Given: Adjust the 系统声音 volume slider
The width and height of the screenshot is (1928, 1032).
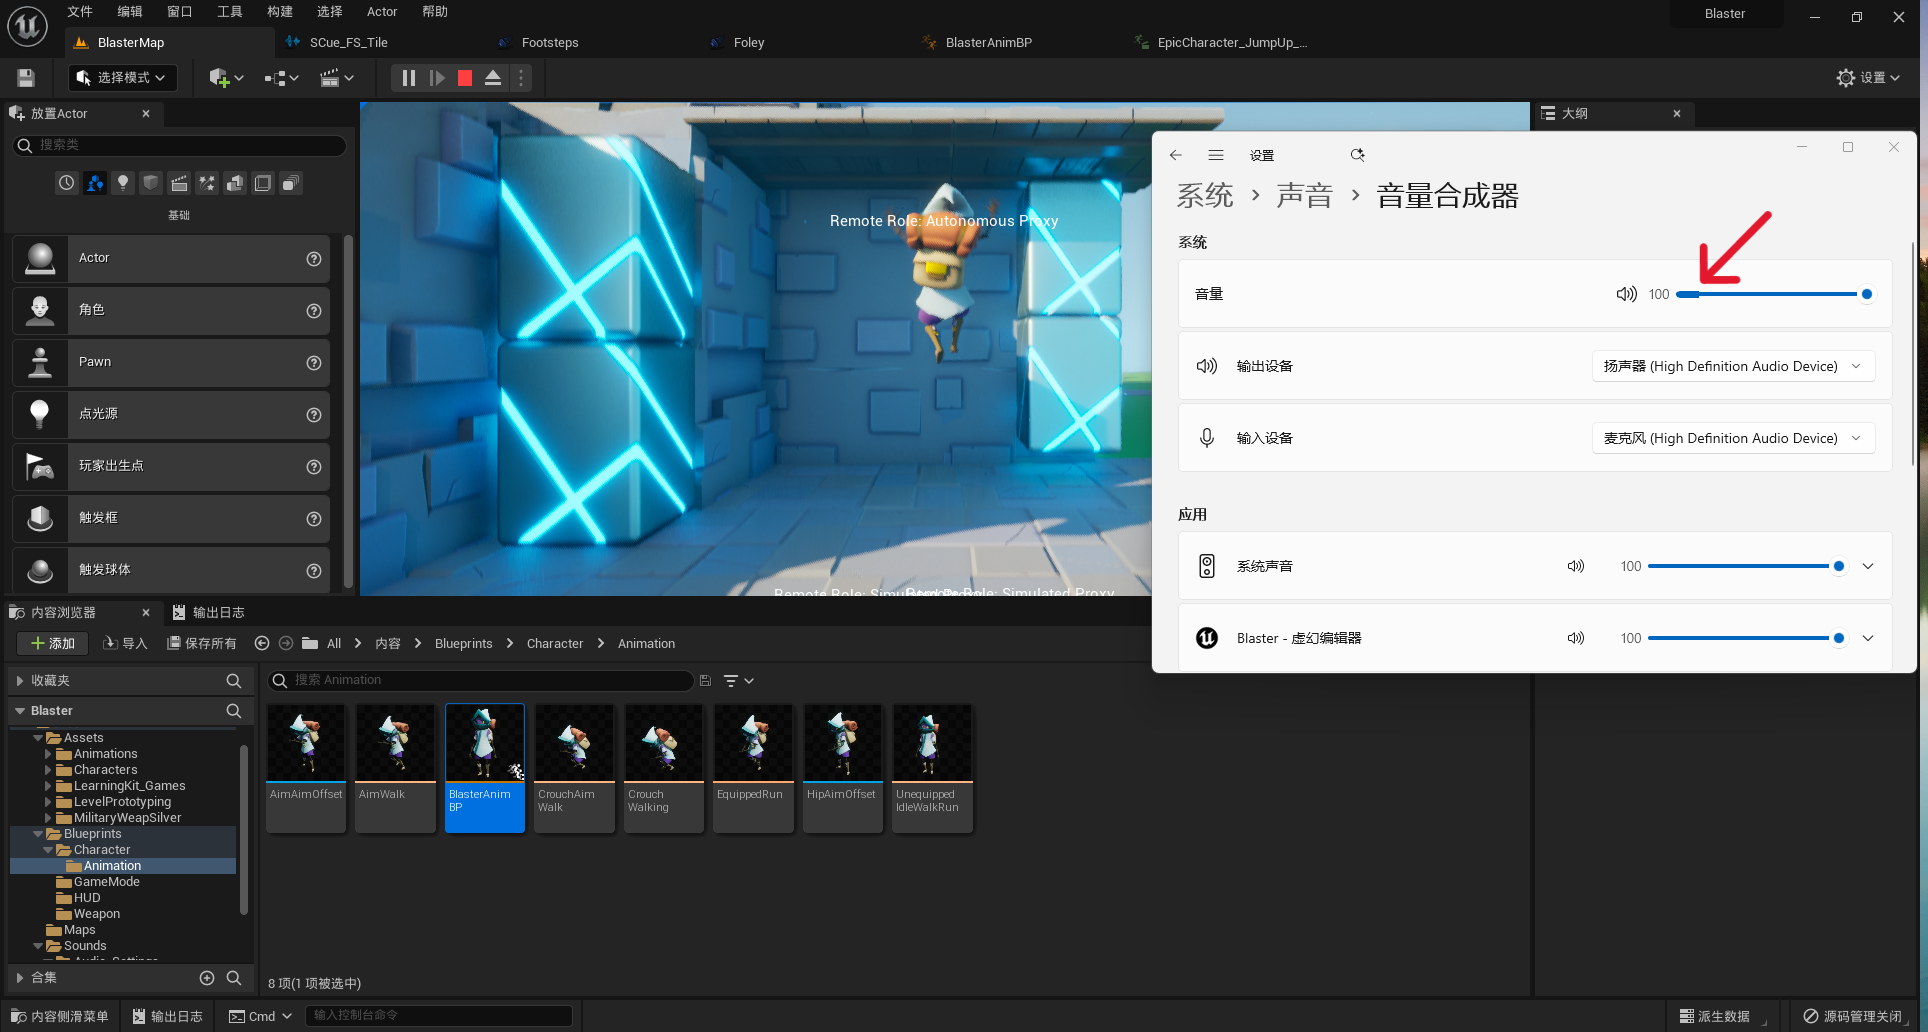Looking at the screenshot, I should pyautogui.click(x=1746, y=566).
